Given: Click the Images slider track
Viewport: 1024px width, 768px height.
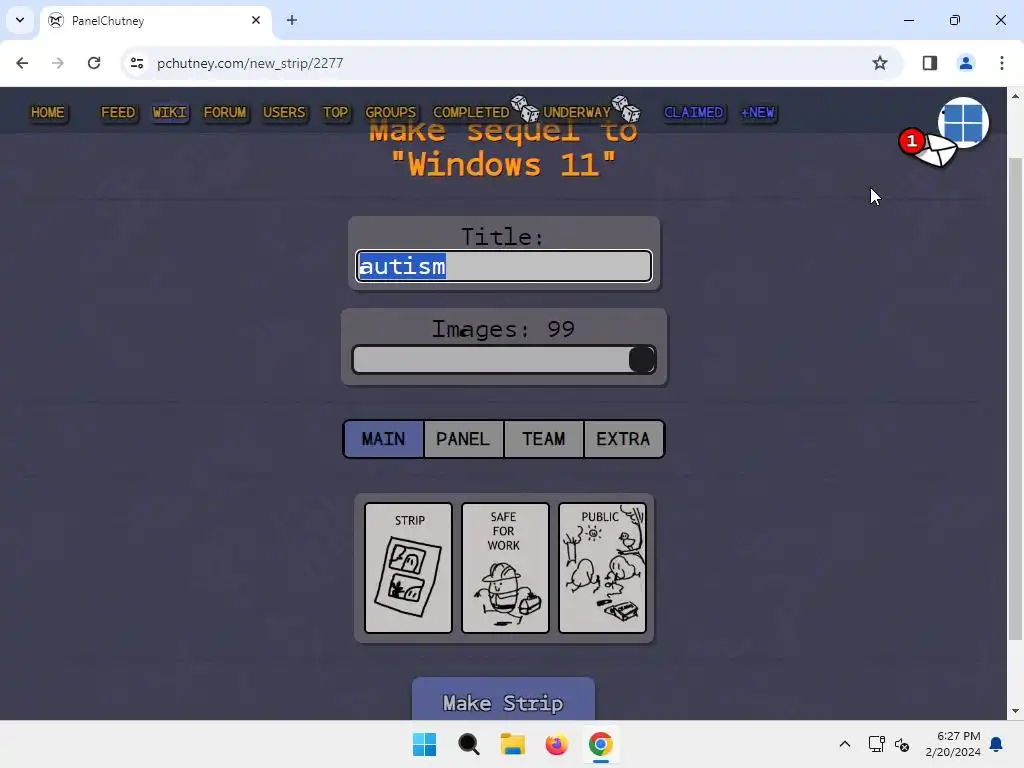Looking at the screenshot, I should [504, 360].
